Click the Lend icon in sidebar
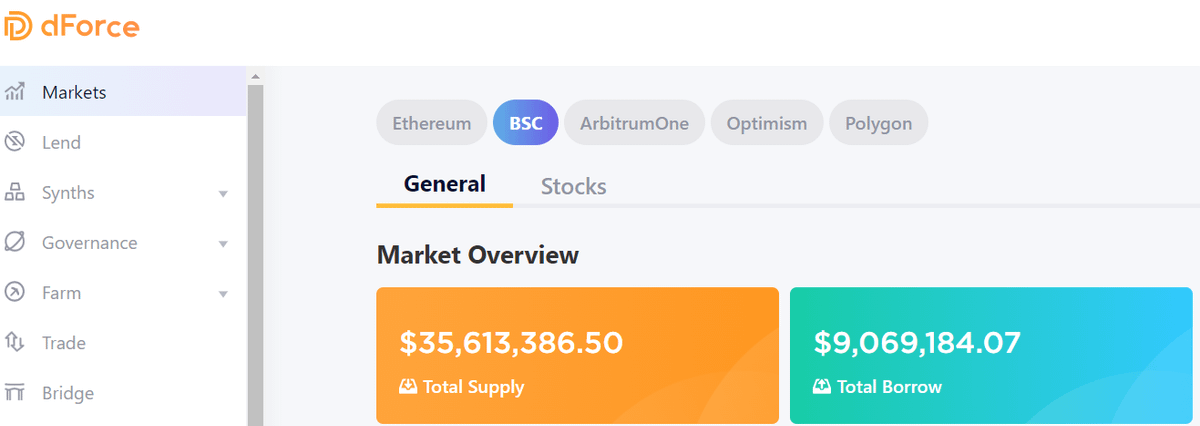The image size is (1200, 426). click(15, 143)
